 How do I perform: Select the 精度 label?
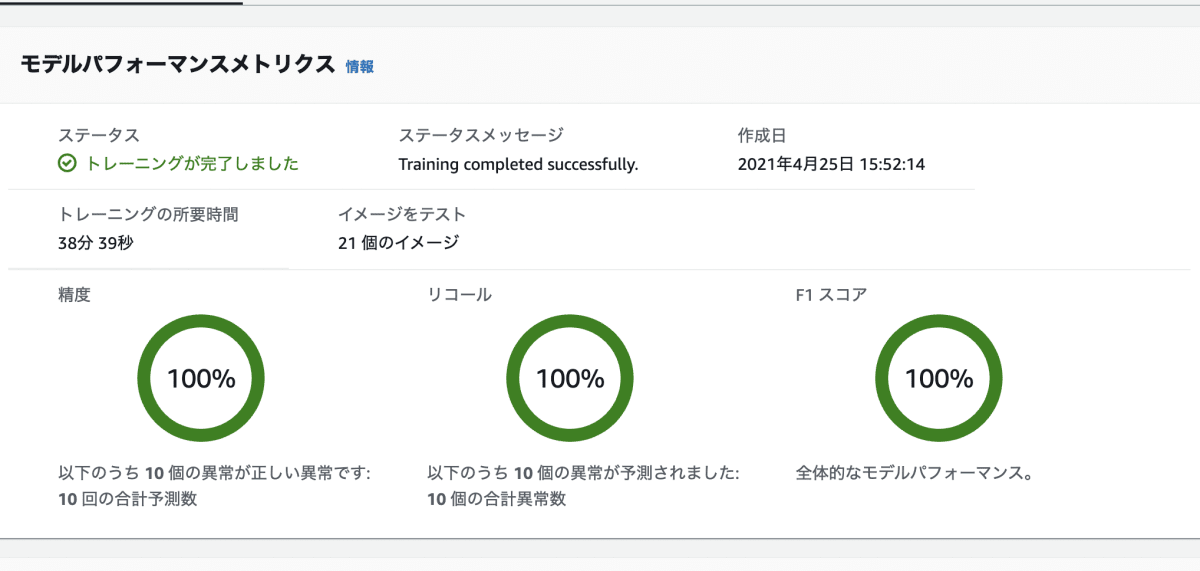pyautogui.click(x=75, y=295)
